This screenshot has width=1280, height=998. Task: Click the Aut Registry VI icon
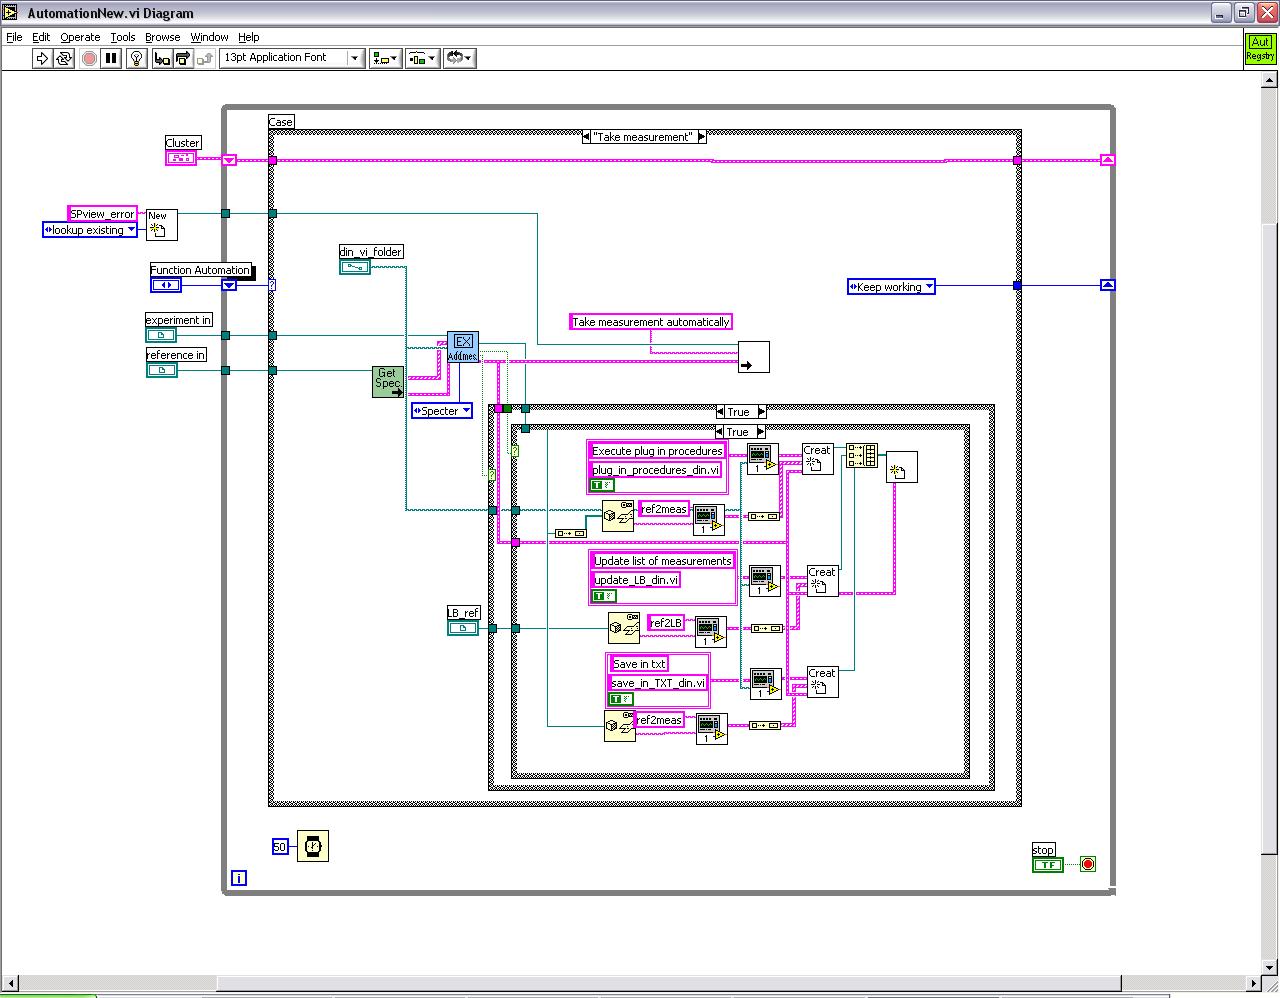(x=1260, y=49)
